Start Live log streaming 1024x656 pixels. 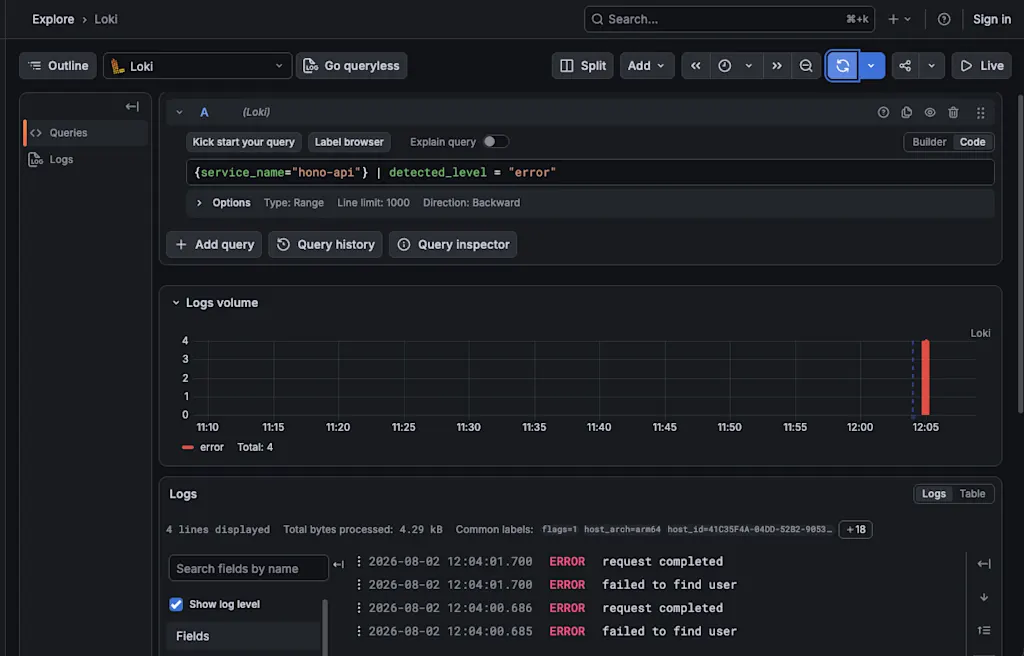pyautogui.click(x=982, y=65)
